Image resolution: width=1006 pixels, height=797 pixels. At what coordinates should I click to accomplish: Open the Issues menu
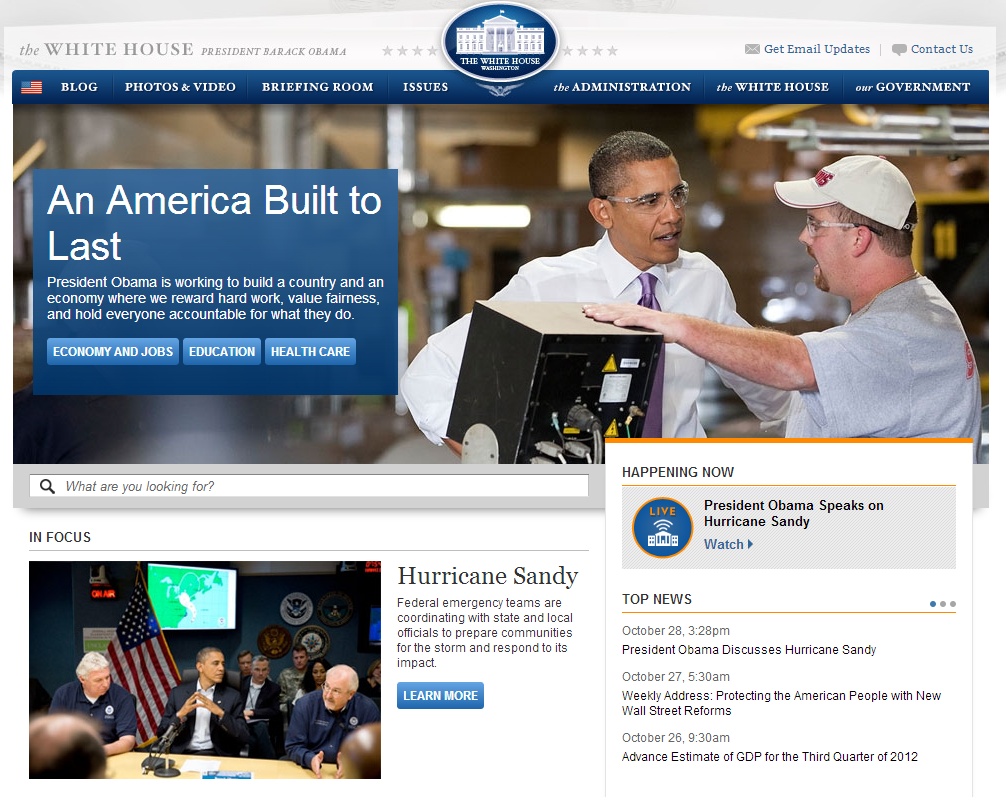(425, 87)
